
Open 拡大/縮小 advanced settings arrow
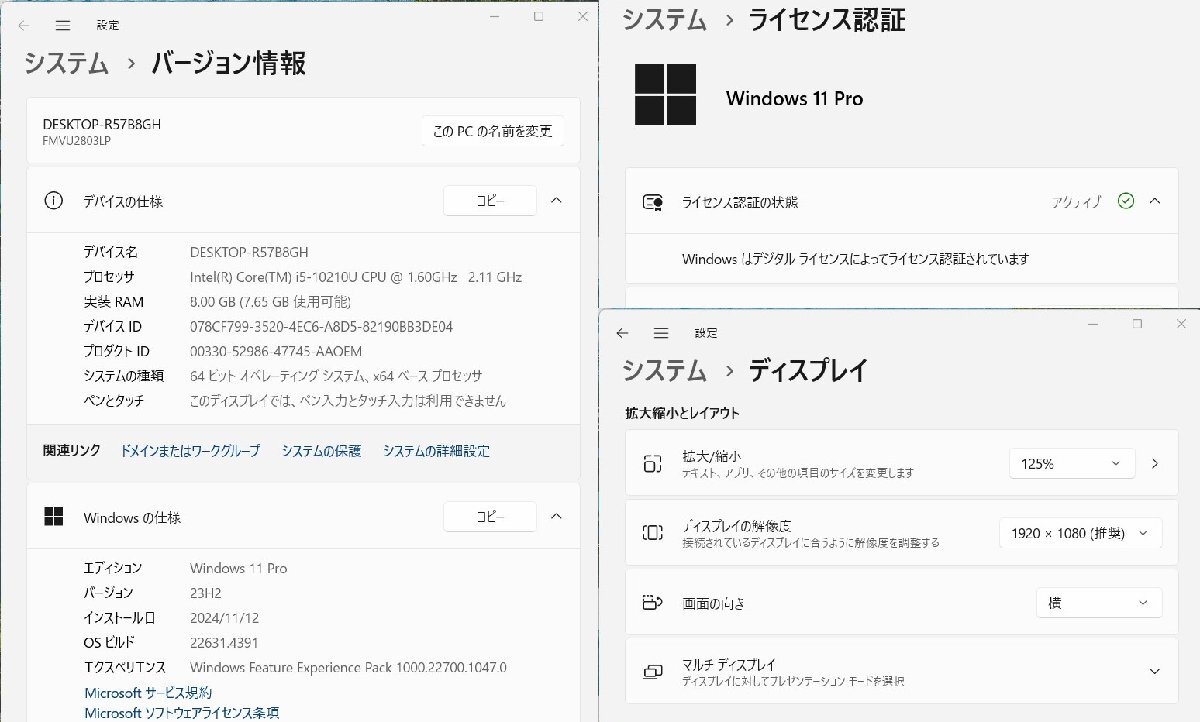1155,464
